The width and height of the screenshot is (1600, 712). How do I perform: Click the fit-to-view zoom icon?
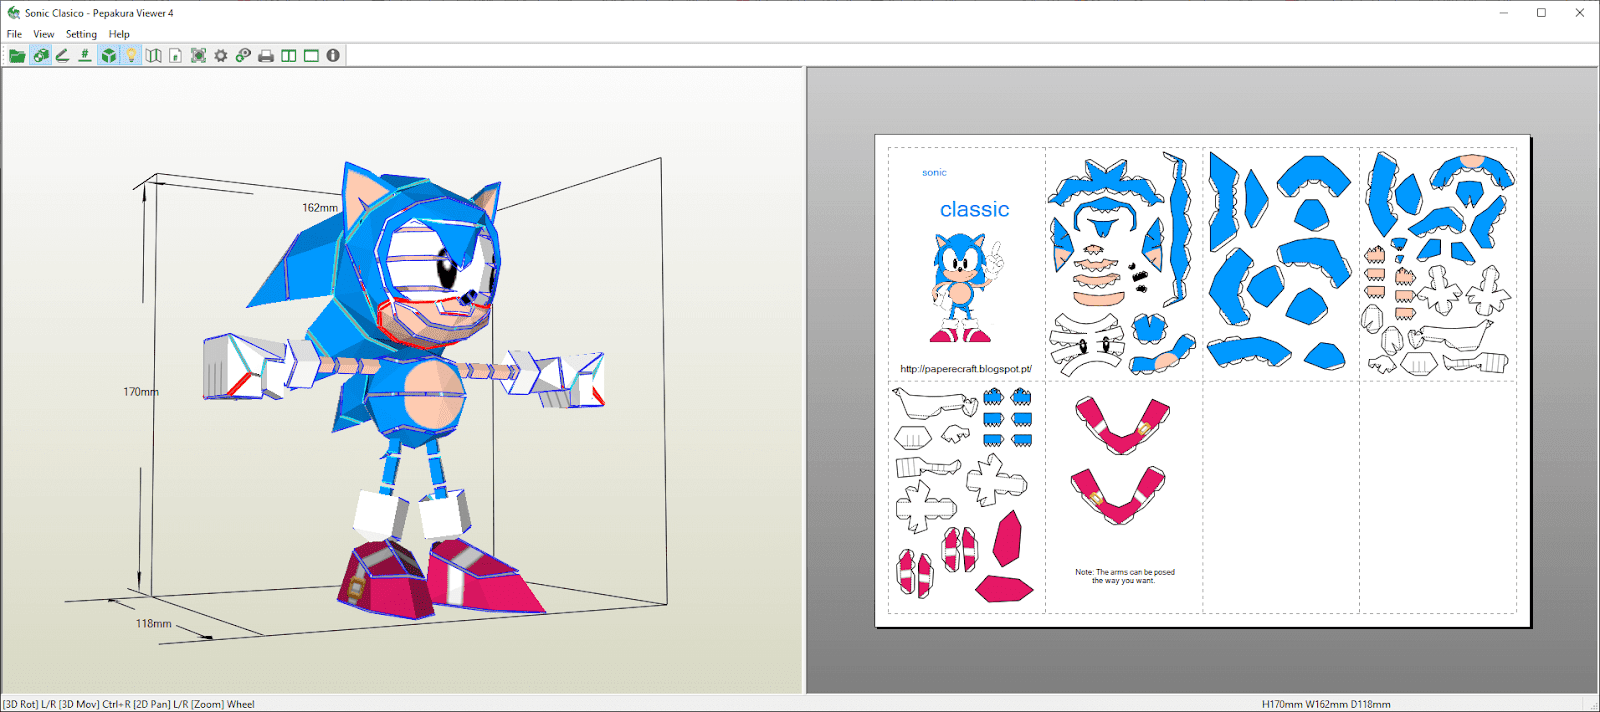[198, 56]
